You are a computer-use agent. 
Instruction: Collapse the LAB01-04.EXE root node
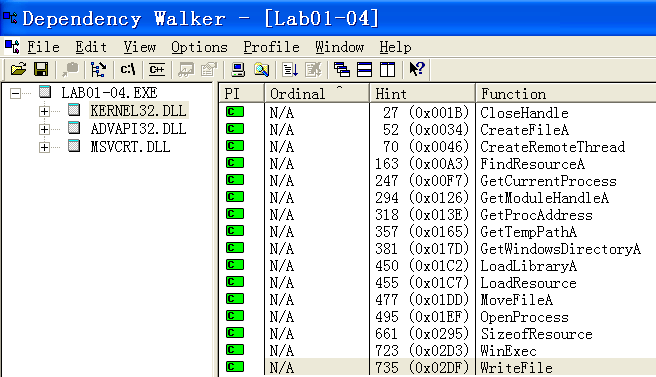point(15,93)
